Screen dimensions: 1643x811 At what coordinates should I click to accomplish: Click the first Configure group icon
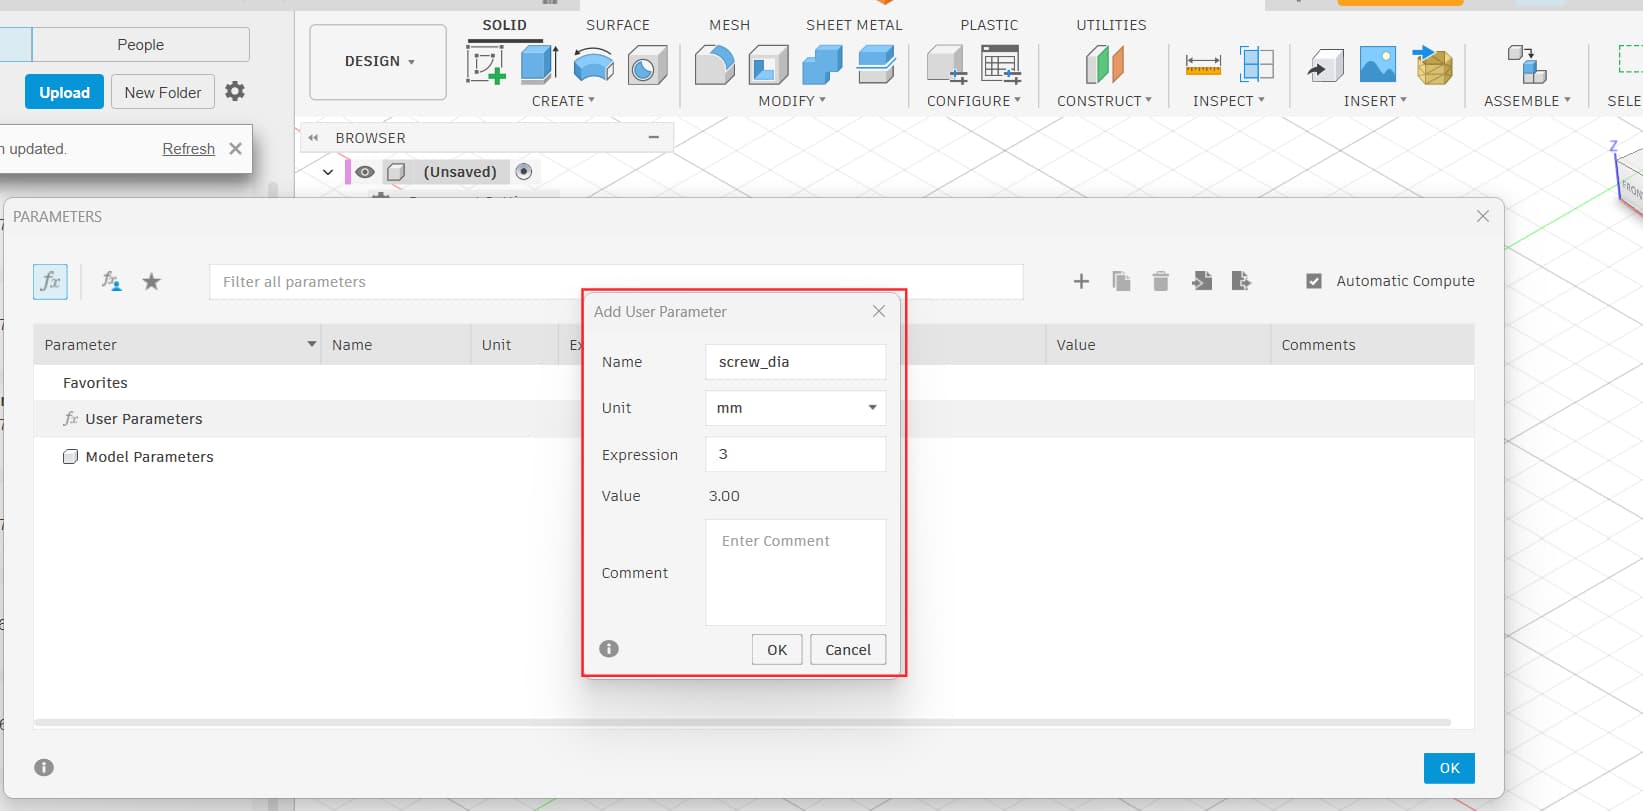(x=946, y=66)
